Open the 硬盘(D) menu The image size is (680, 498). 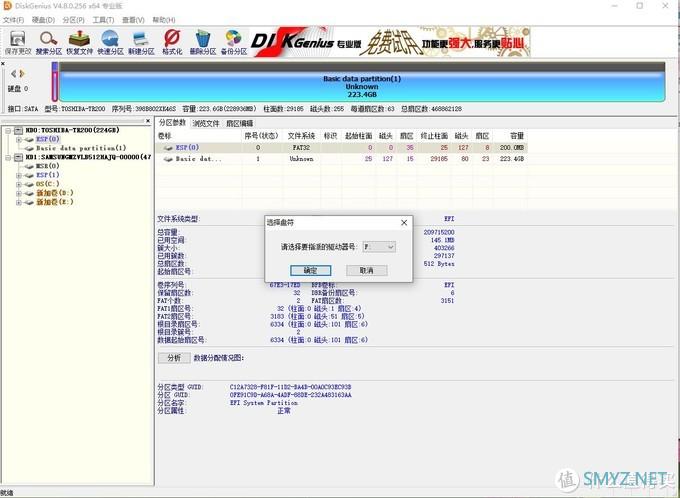[x=43, y=20]
